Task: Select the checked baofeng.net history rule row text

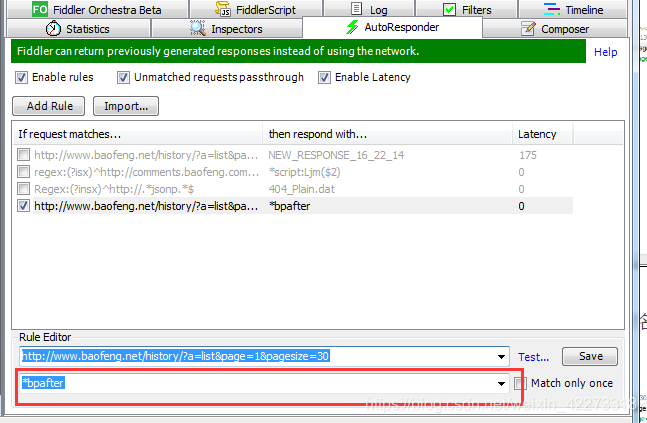Action: tap(146, 206)
